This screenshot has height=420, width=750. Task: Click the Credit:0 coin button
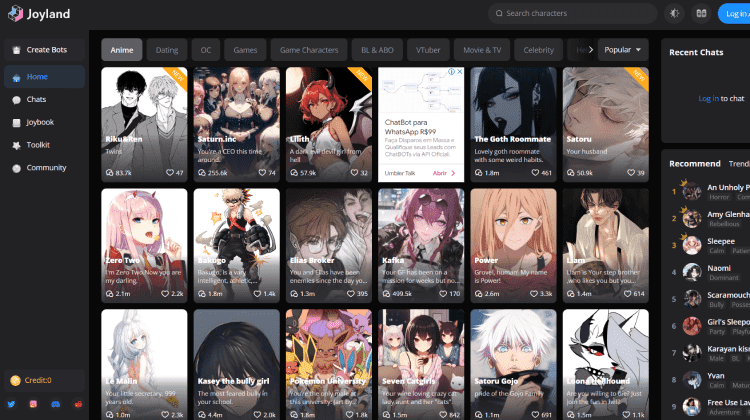[44, 380]
